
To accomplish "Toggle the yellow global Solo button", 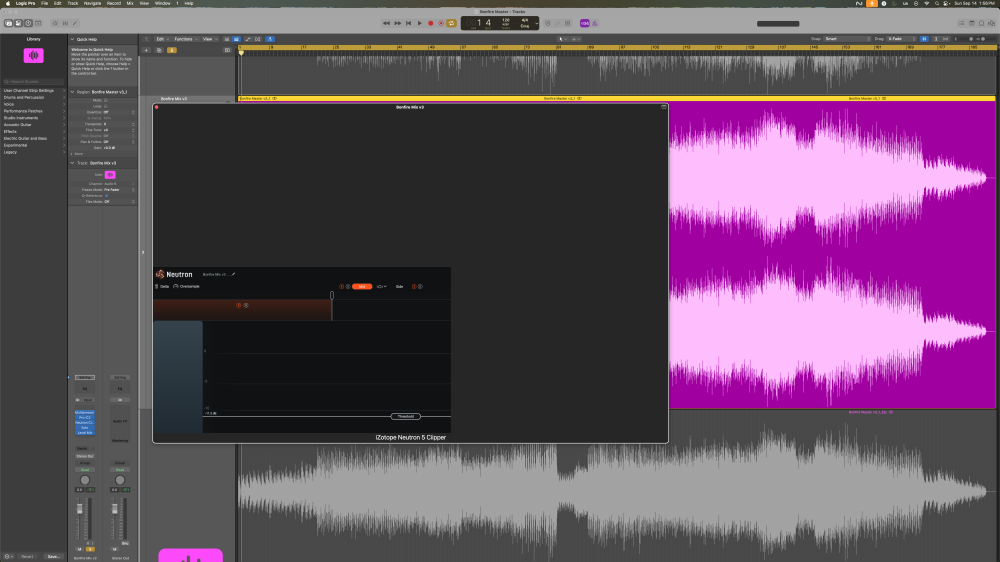I will [x=172, y=50].
